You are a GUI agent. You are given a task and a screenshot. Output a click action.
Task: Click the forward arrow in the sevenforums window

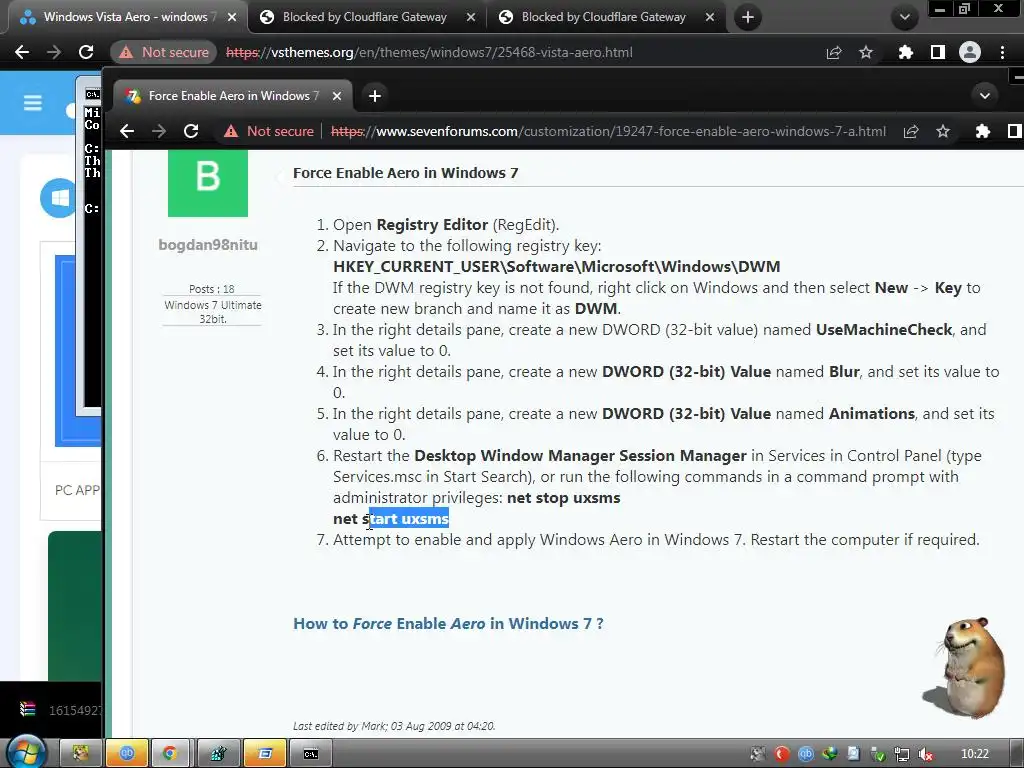click(159, 131)
